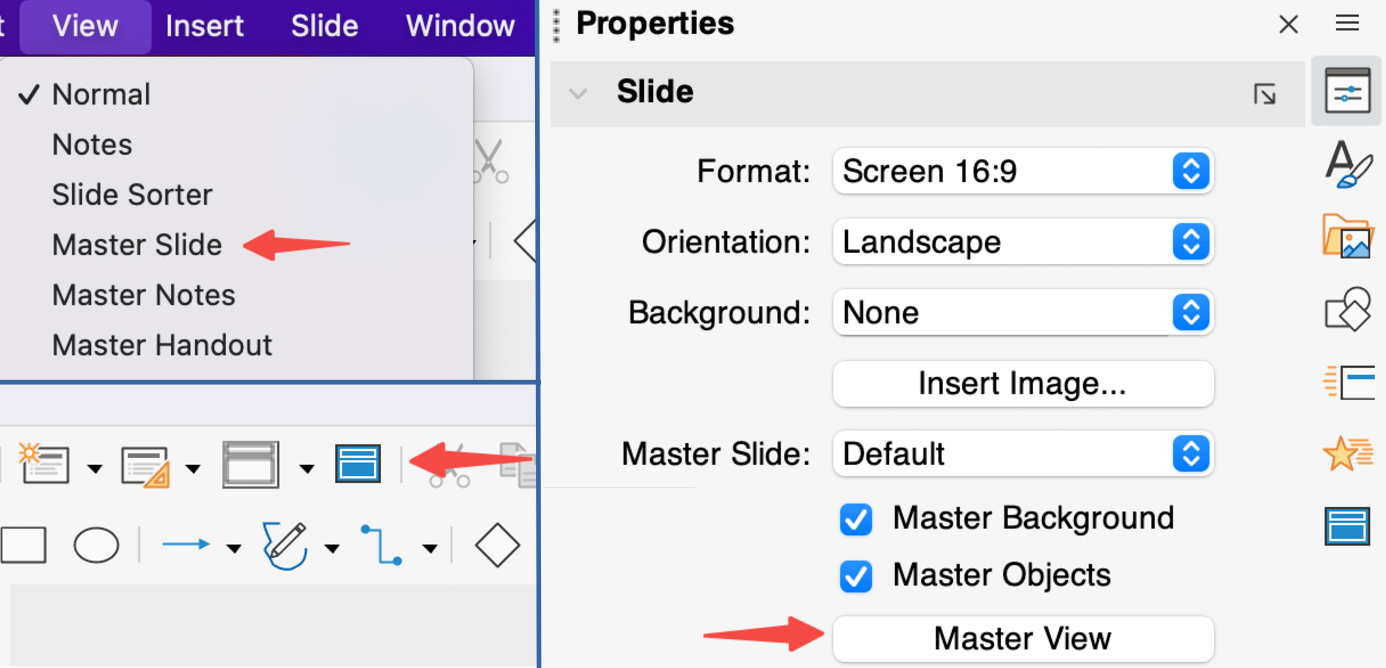Select the diamond basic shape tool
This screenshot has width=1386, height=668.
click(497, 546)
